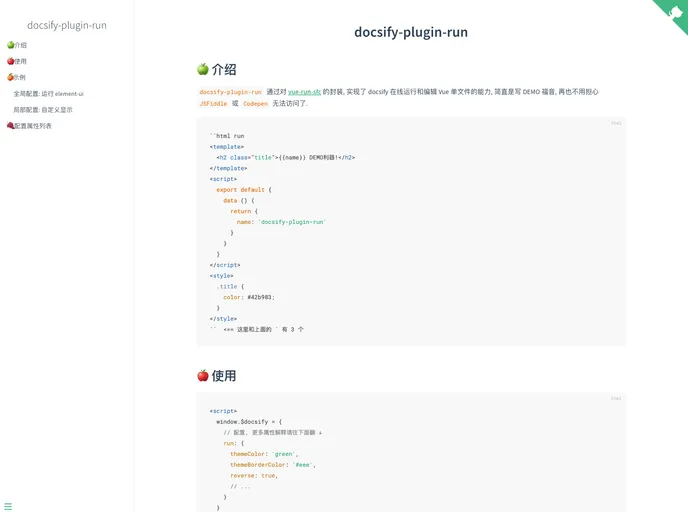Click the closing </template> tag line
The height and width of the screenshot is (512, 688).
pyautogui.click(x=228, y=168)
